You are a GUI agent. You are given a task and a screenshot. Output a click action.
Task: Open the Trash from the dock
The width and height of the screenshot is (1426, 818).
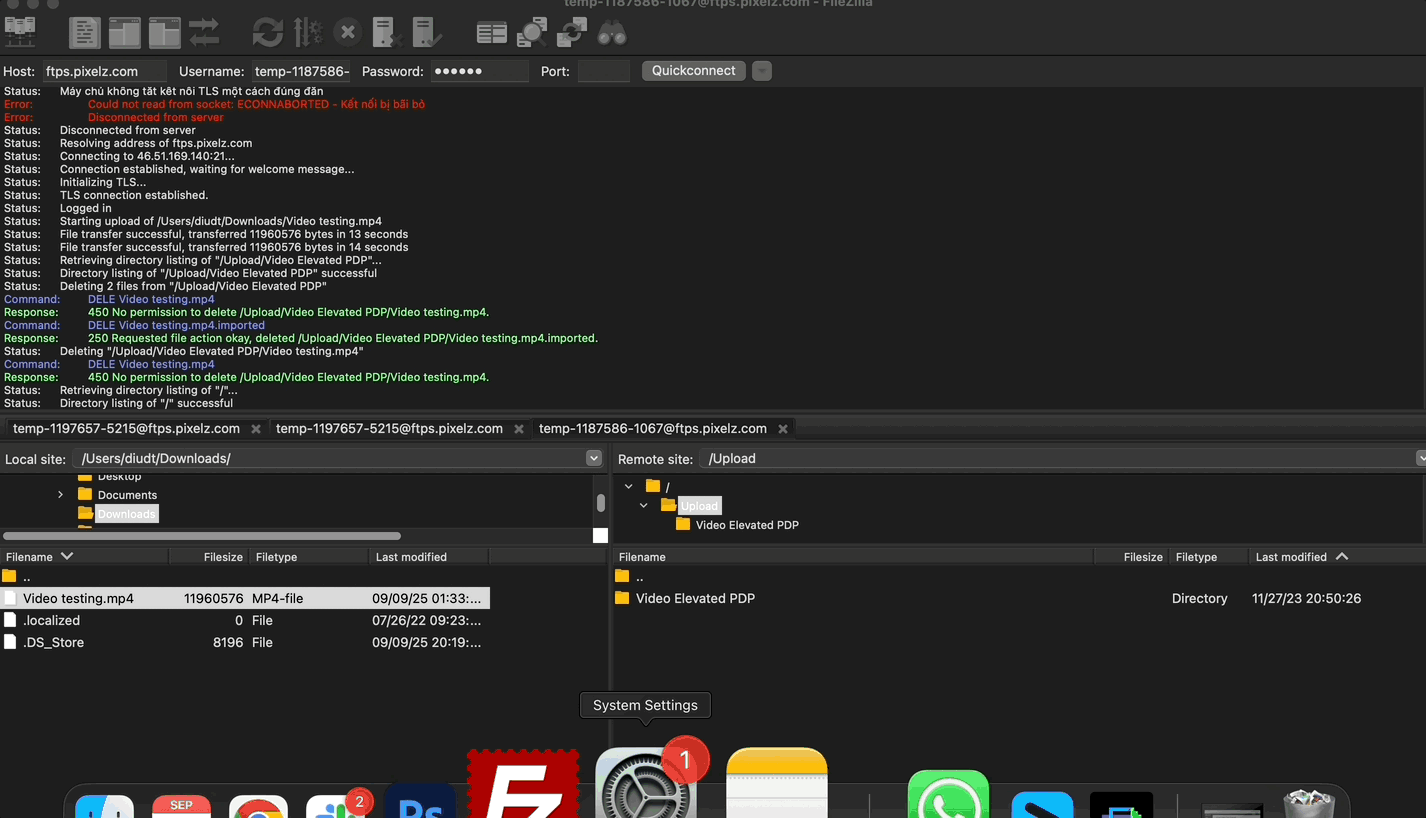tap(1309, 803)
